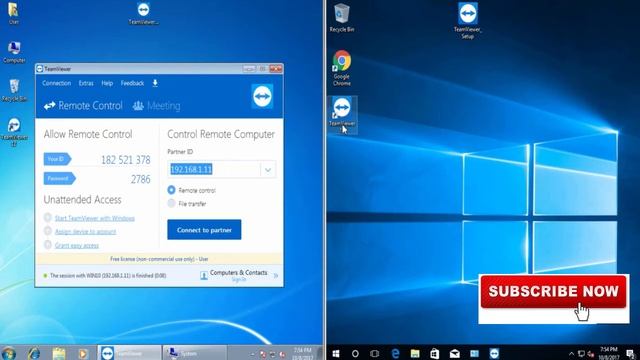Screen dimensions: 640x360
Task: Switch to TeamViewer task on Windows 7 taskbar
Action: [129, 353]
